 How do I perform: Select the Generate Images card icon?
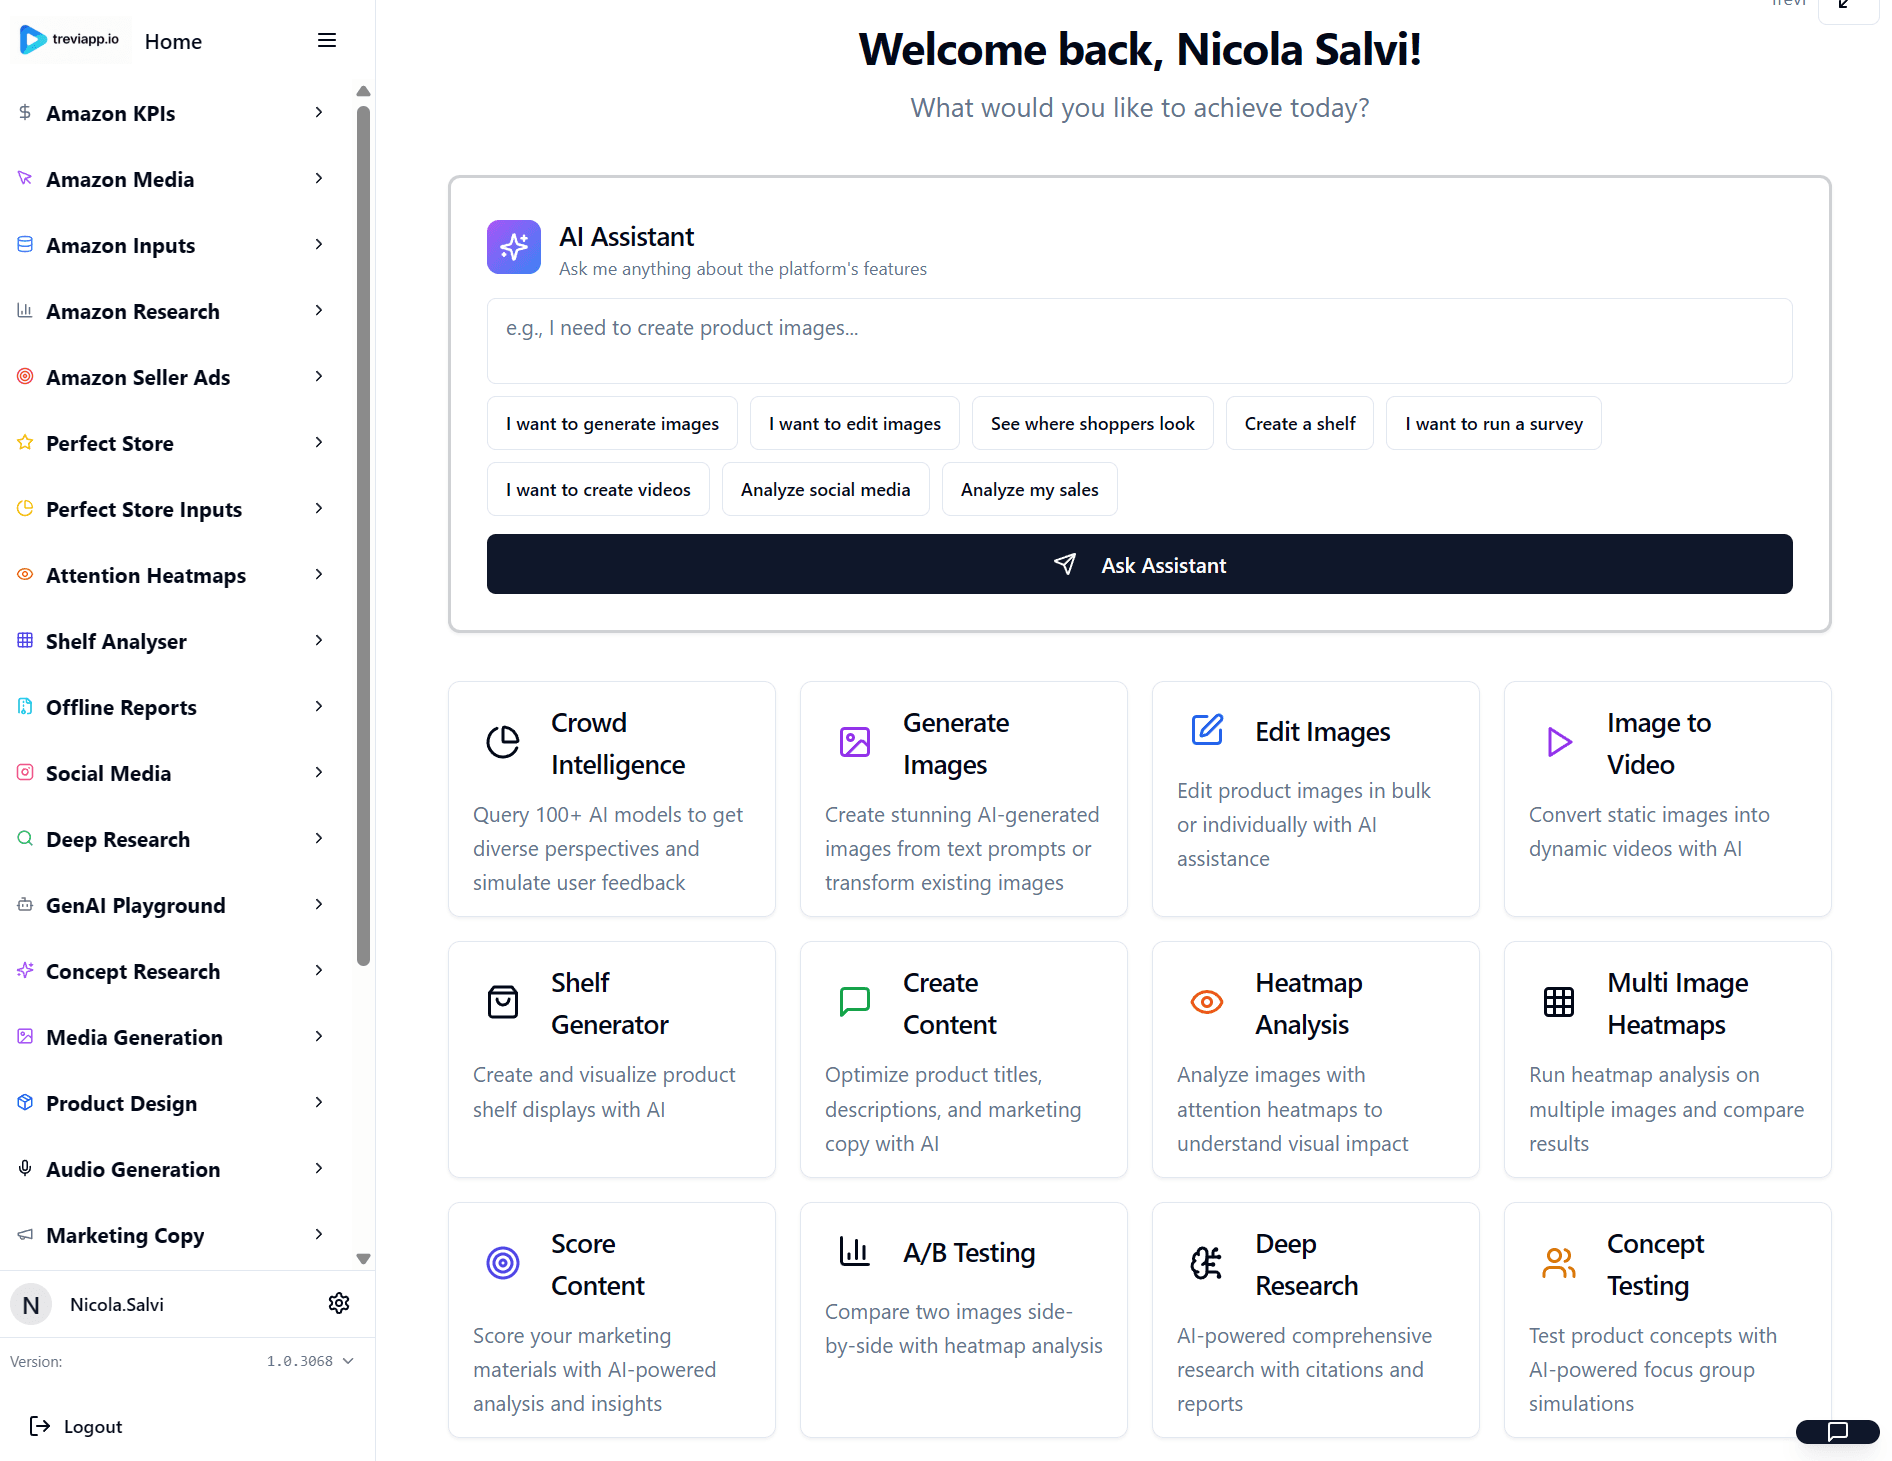point(855,742)
